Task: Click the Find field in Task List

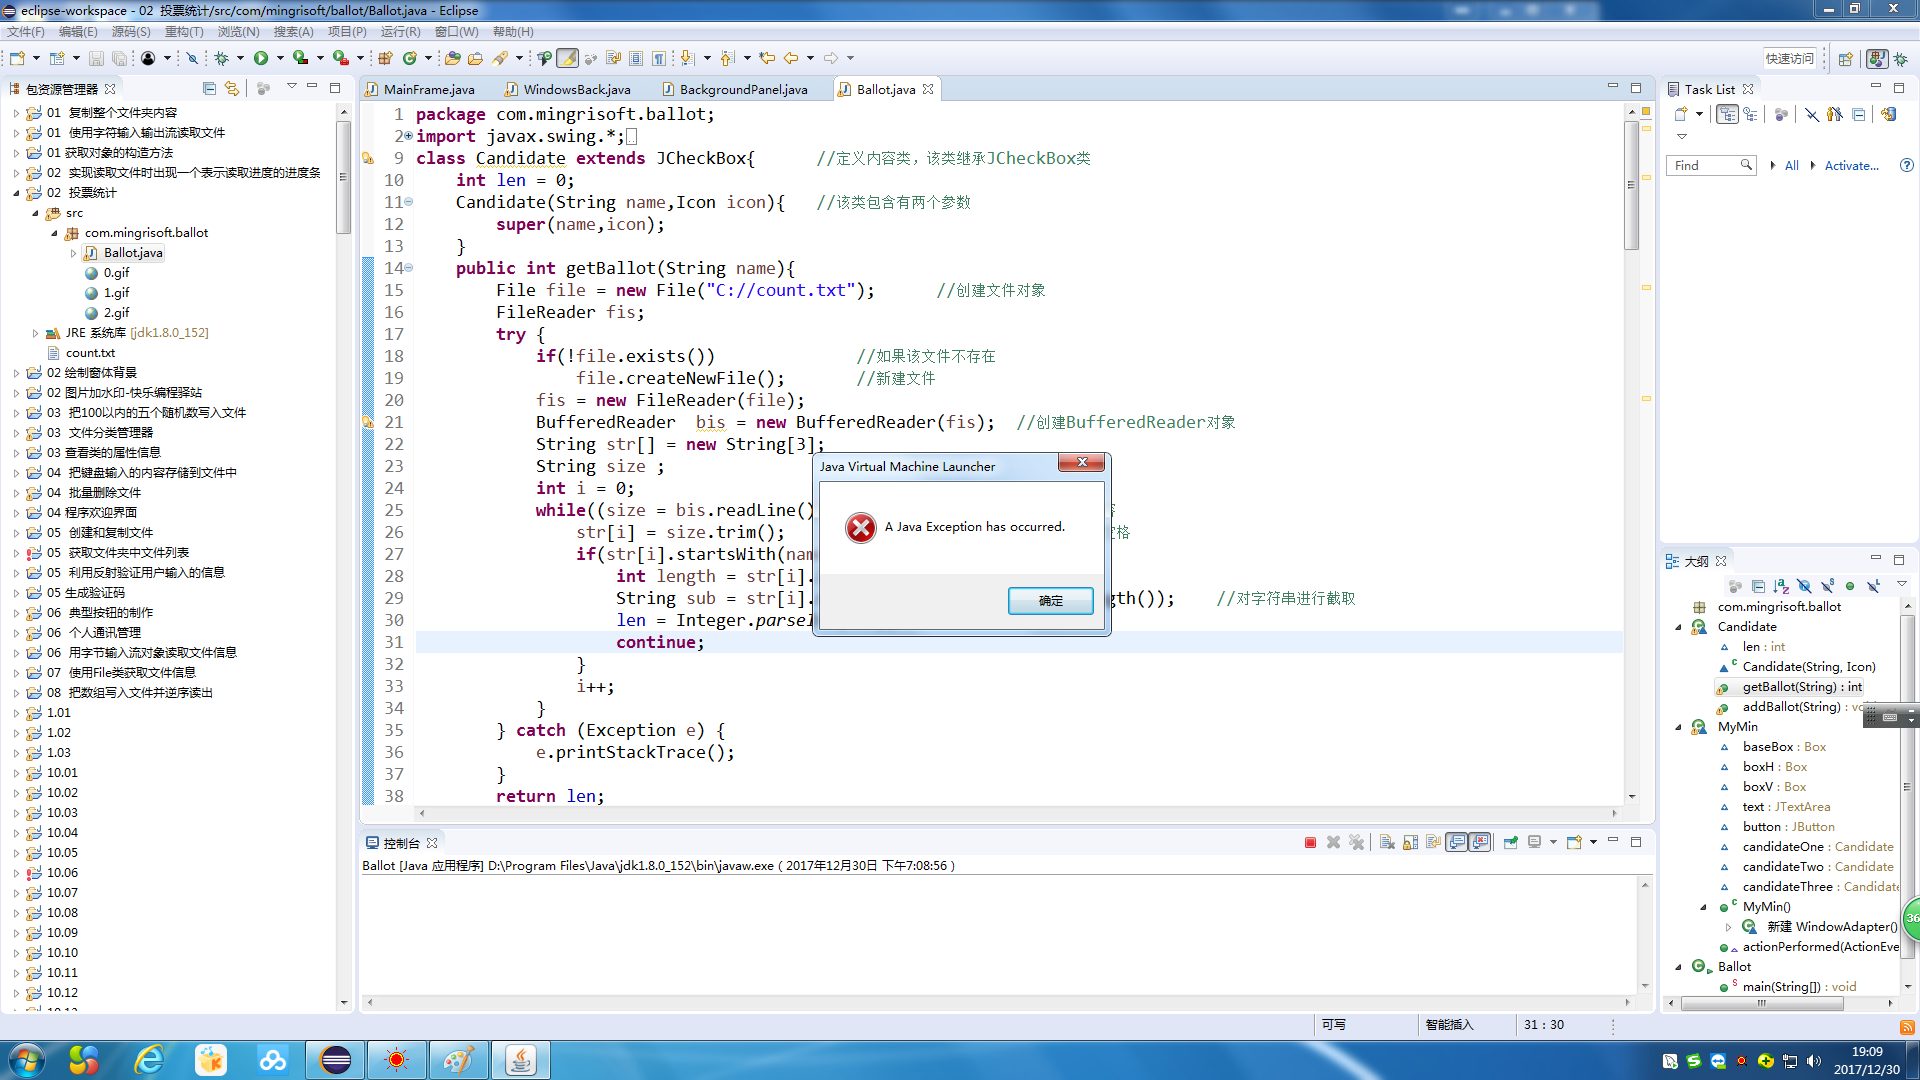Action: point(1711,165)
